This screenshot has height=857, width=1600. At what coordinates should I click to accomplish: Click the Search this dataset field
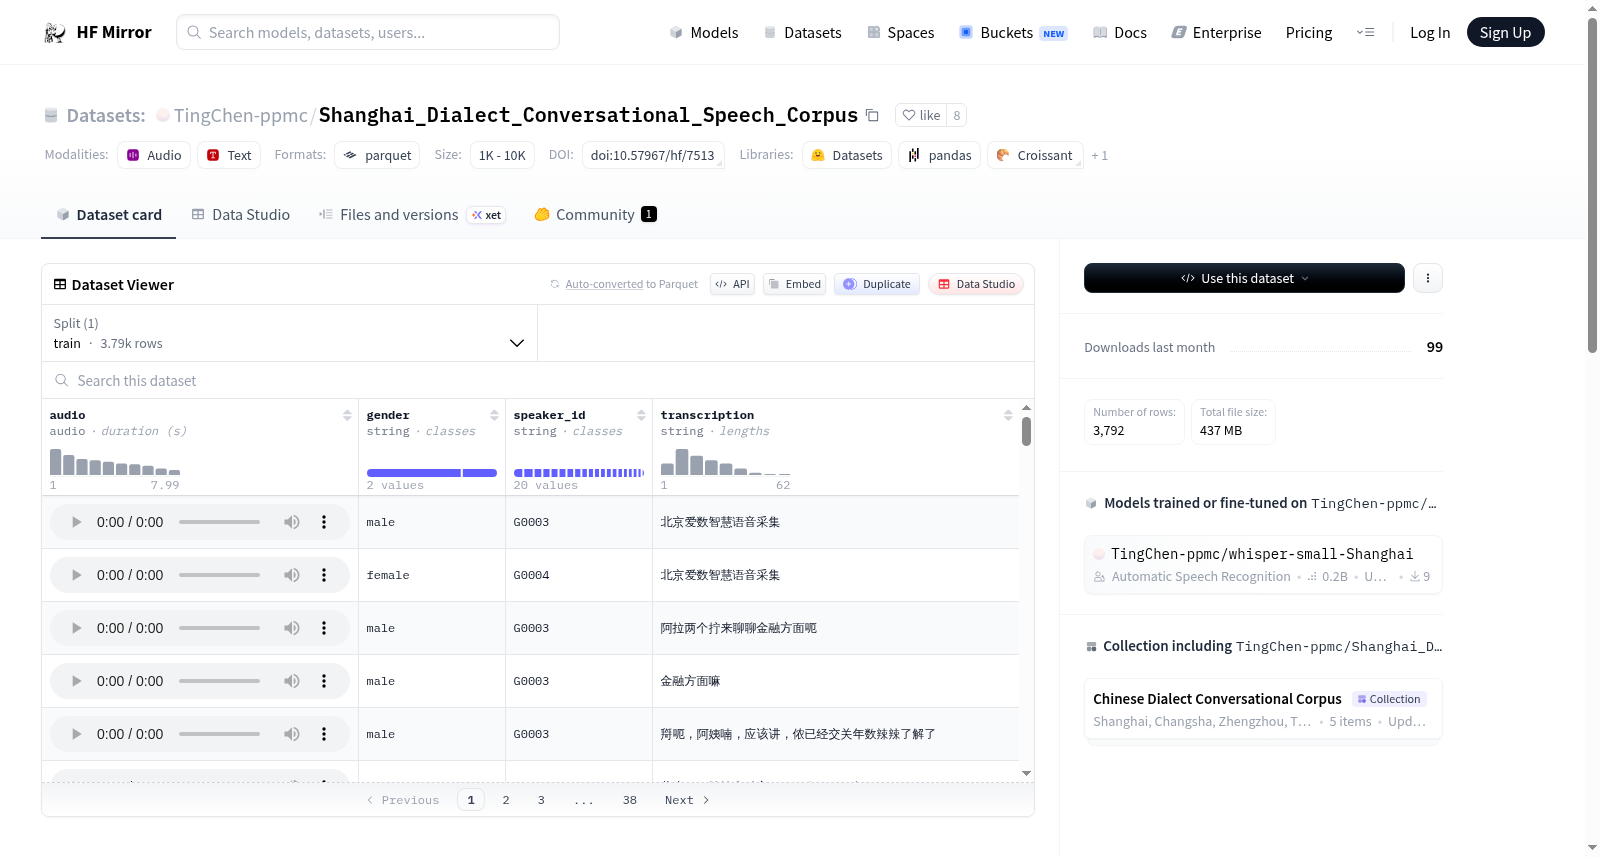pos(538,381)
